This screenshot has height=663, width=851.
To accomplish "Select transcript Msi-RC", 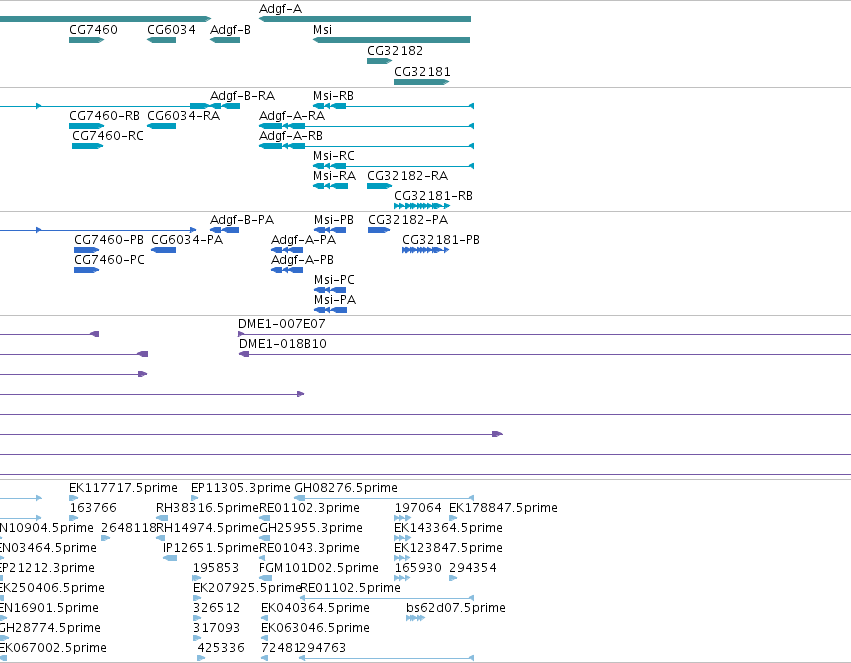I will (x=393, y=166).
